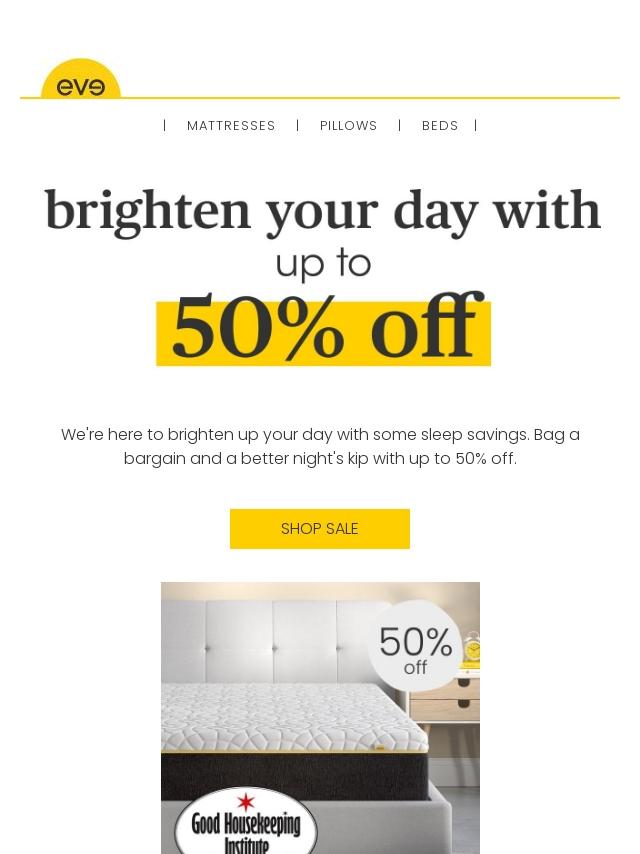Click the Good Housekeeping Institute badge
This screenshot has width=640, height=854.
(246, 821)
